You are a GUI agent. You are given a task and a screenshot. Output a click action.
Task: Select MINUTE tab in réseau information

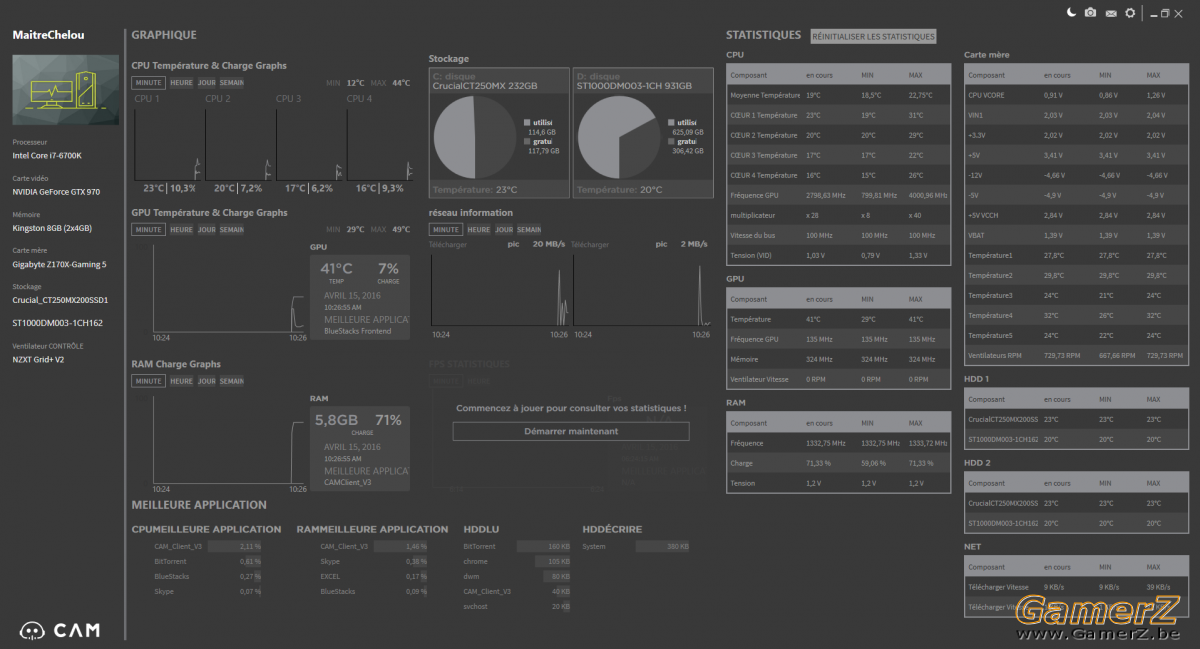click(x=446, y=229)
